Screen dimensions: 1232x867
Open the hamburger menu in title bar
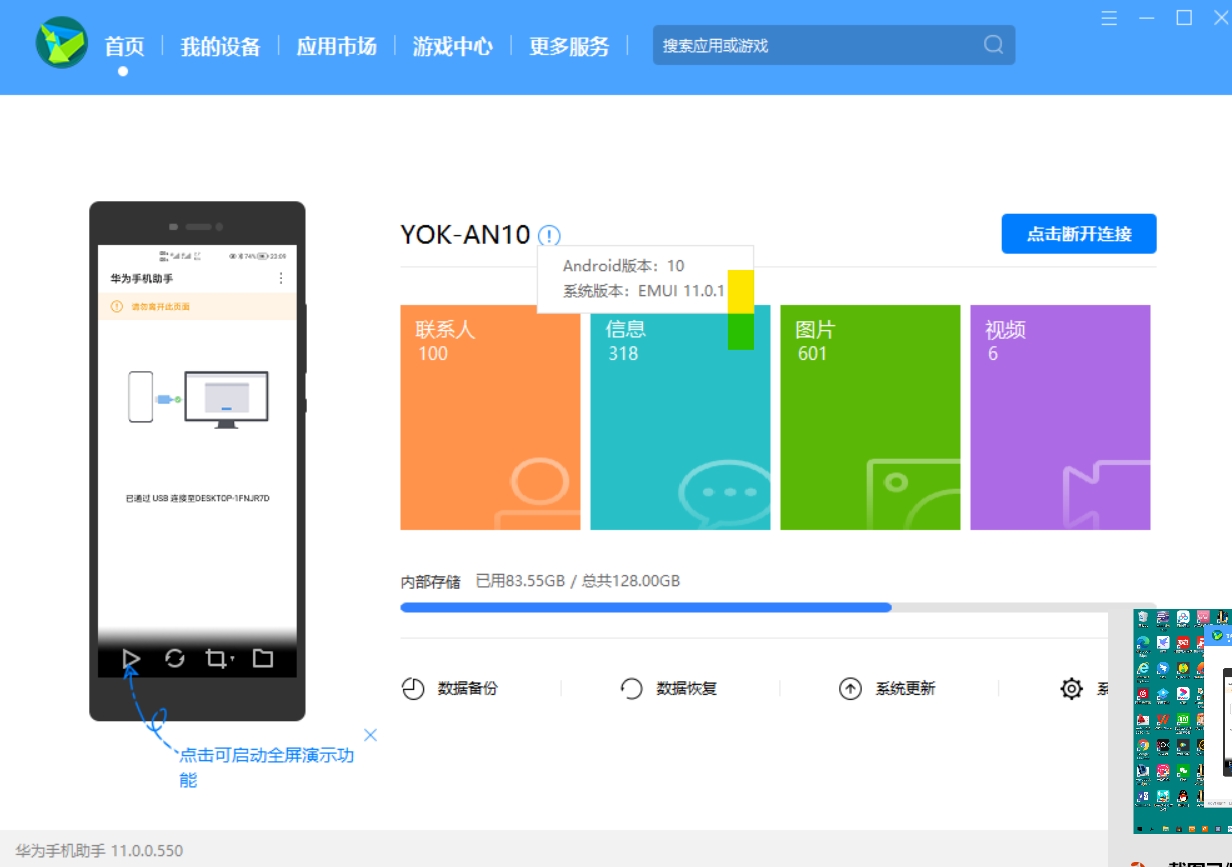1109,18
